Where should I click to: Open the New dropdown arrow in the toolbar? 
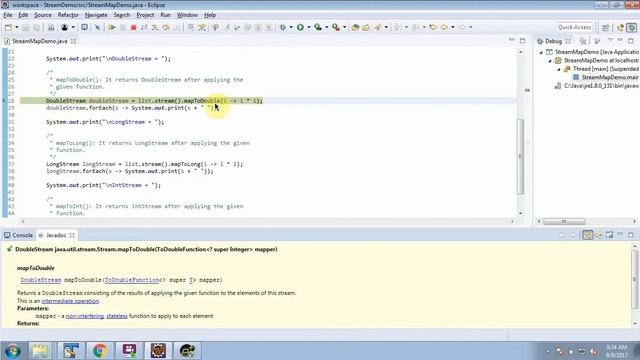click(17, 27)
